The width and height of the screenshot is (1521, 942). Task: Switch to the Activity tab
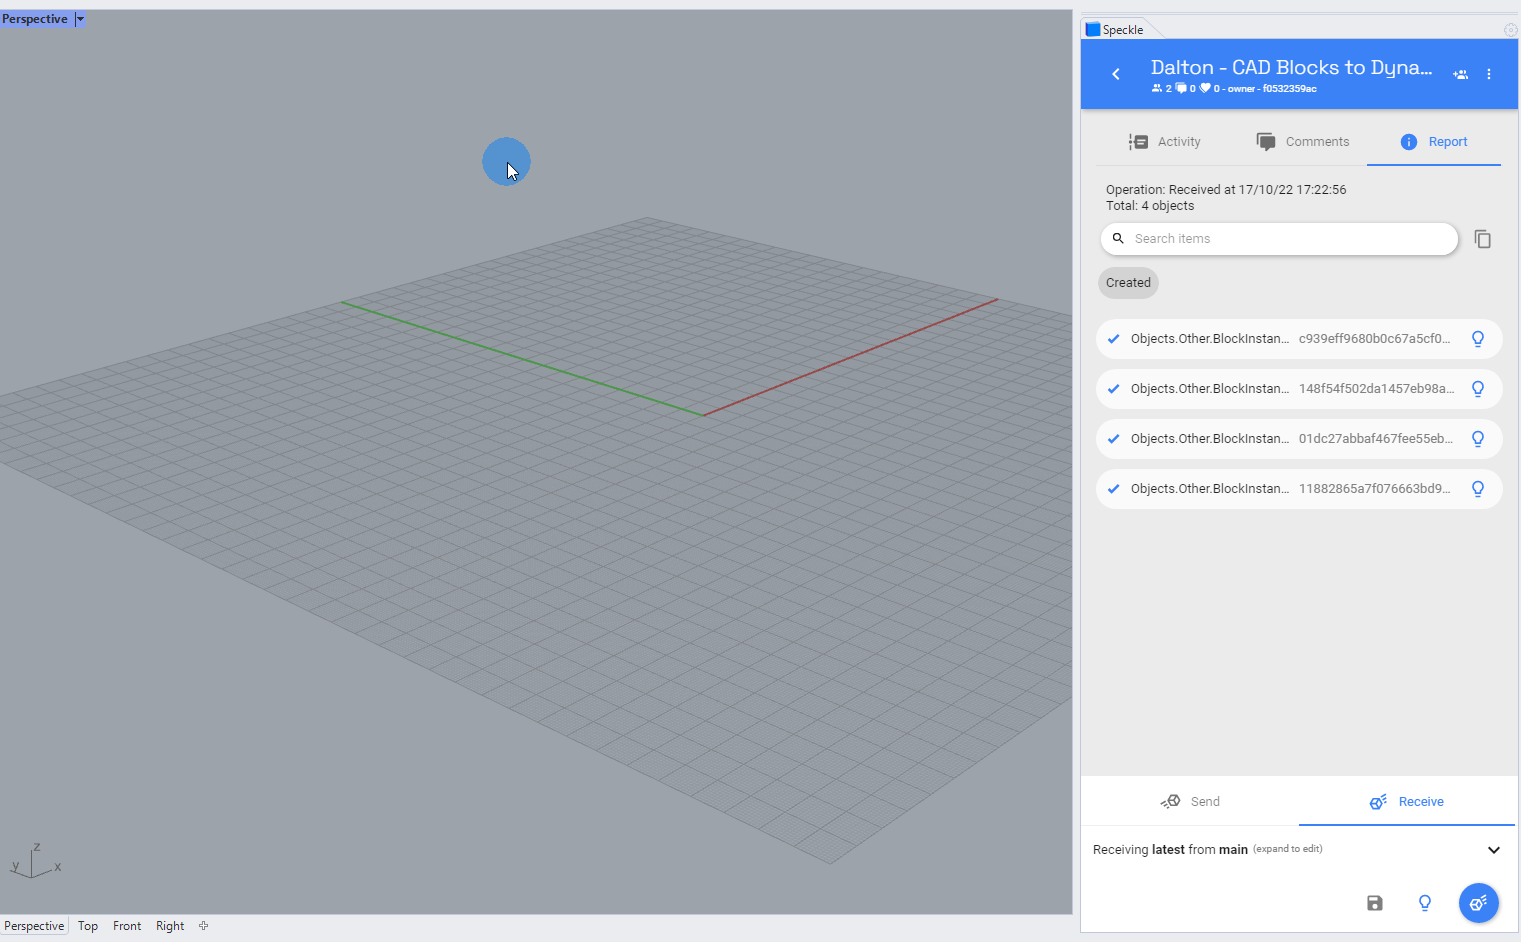pos(1165,142)
